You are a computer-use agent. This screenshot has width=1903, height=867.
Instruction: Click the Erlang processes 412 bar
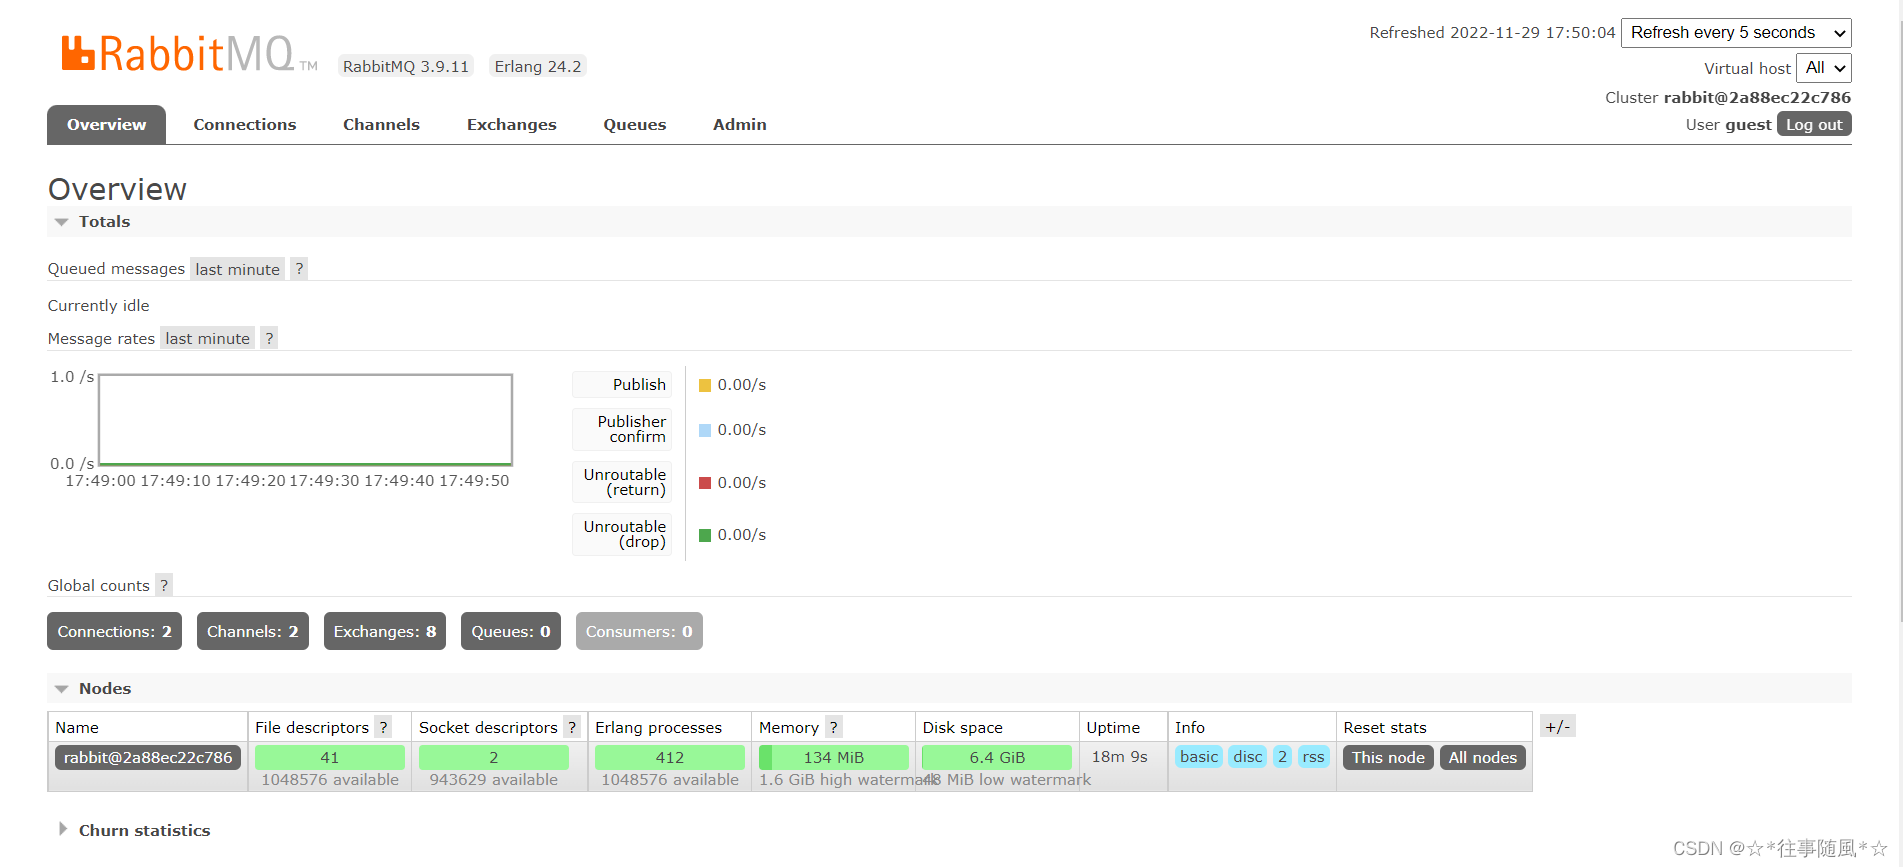click(670, 758)
